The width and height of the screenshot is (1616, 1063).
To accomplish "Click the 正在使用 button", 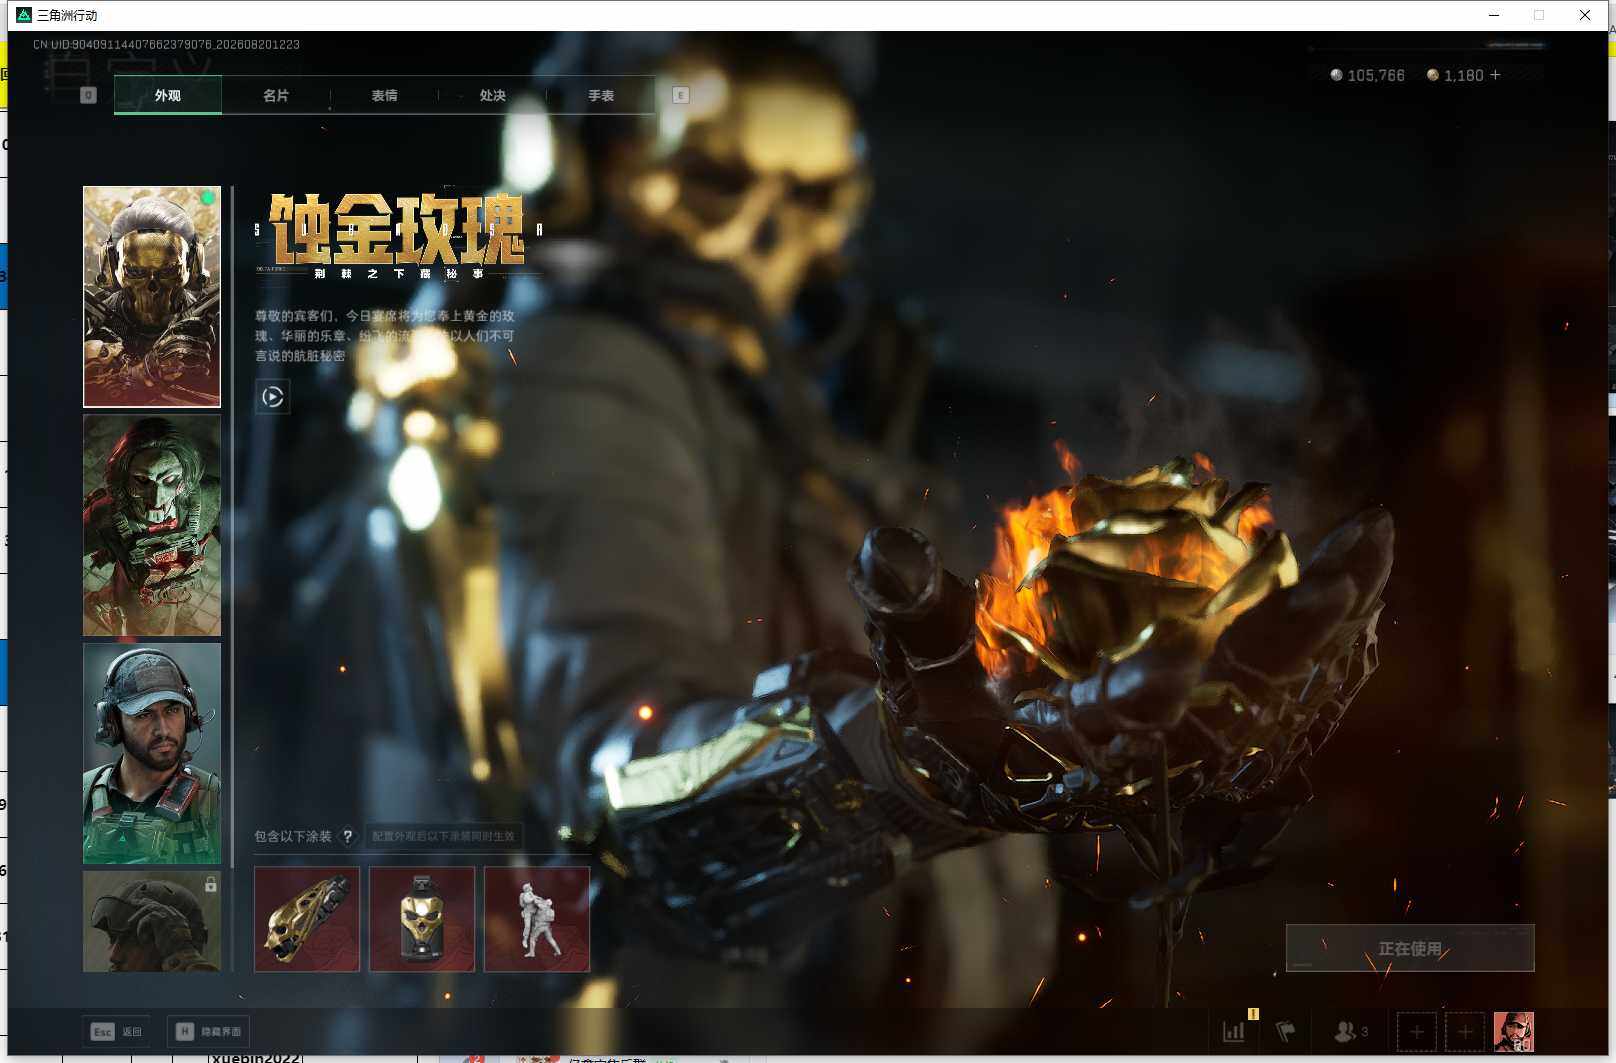I will coord(1410,948).
